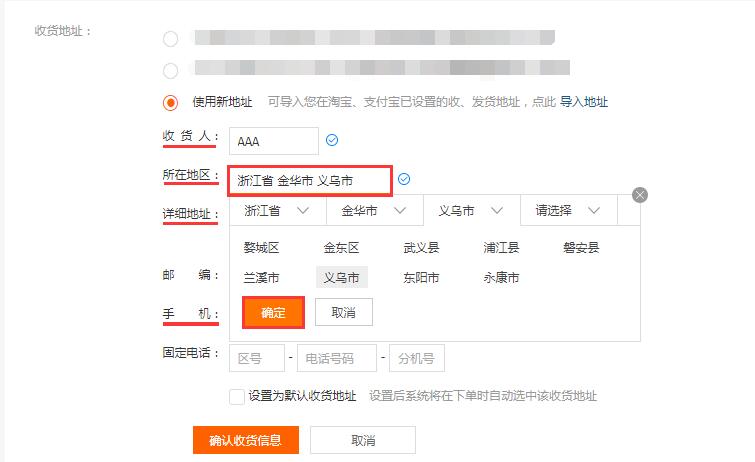The width and height of the screenshot is (755, 462).
Task: Switch to the 义乌市 district tab
Action: pos(471,211)
